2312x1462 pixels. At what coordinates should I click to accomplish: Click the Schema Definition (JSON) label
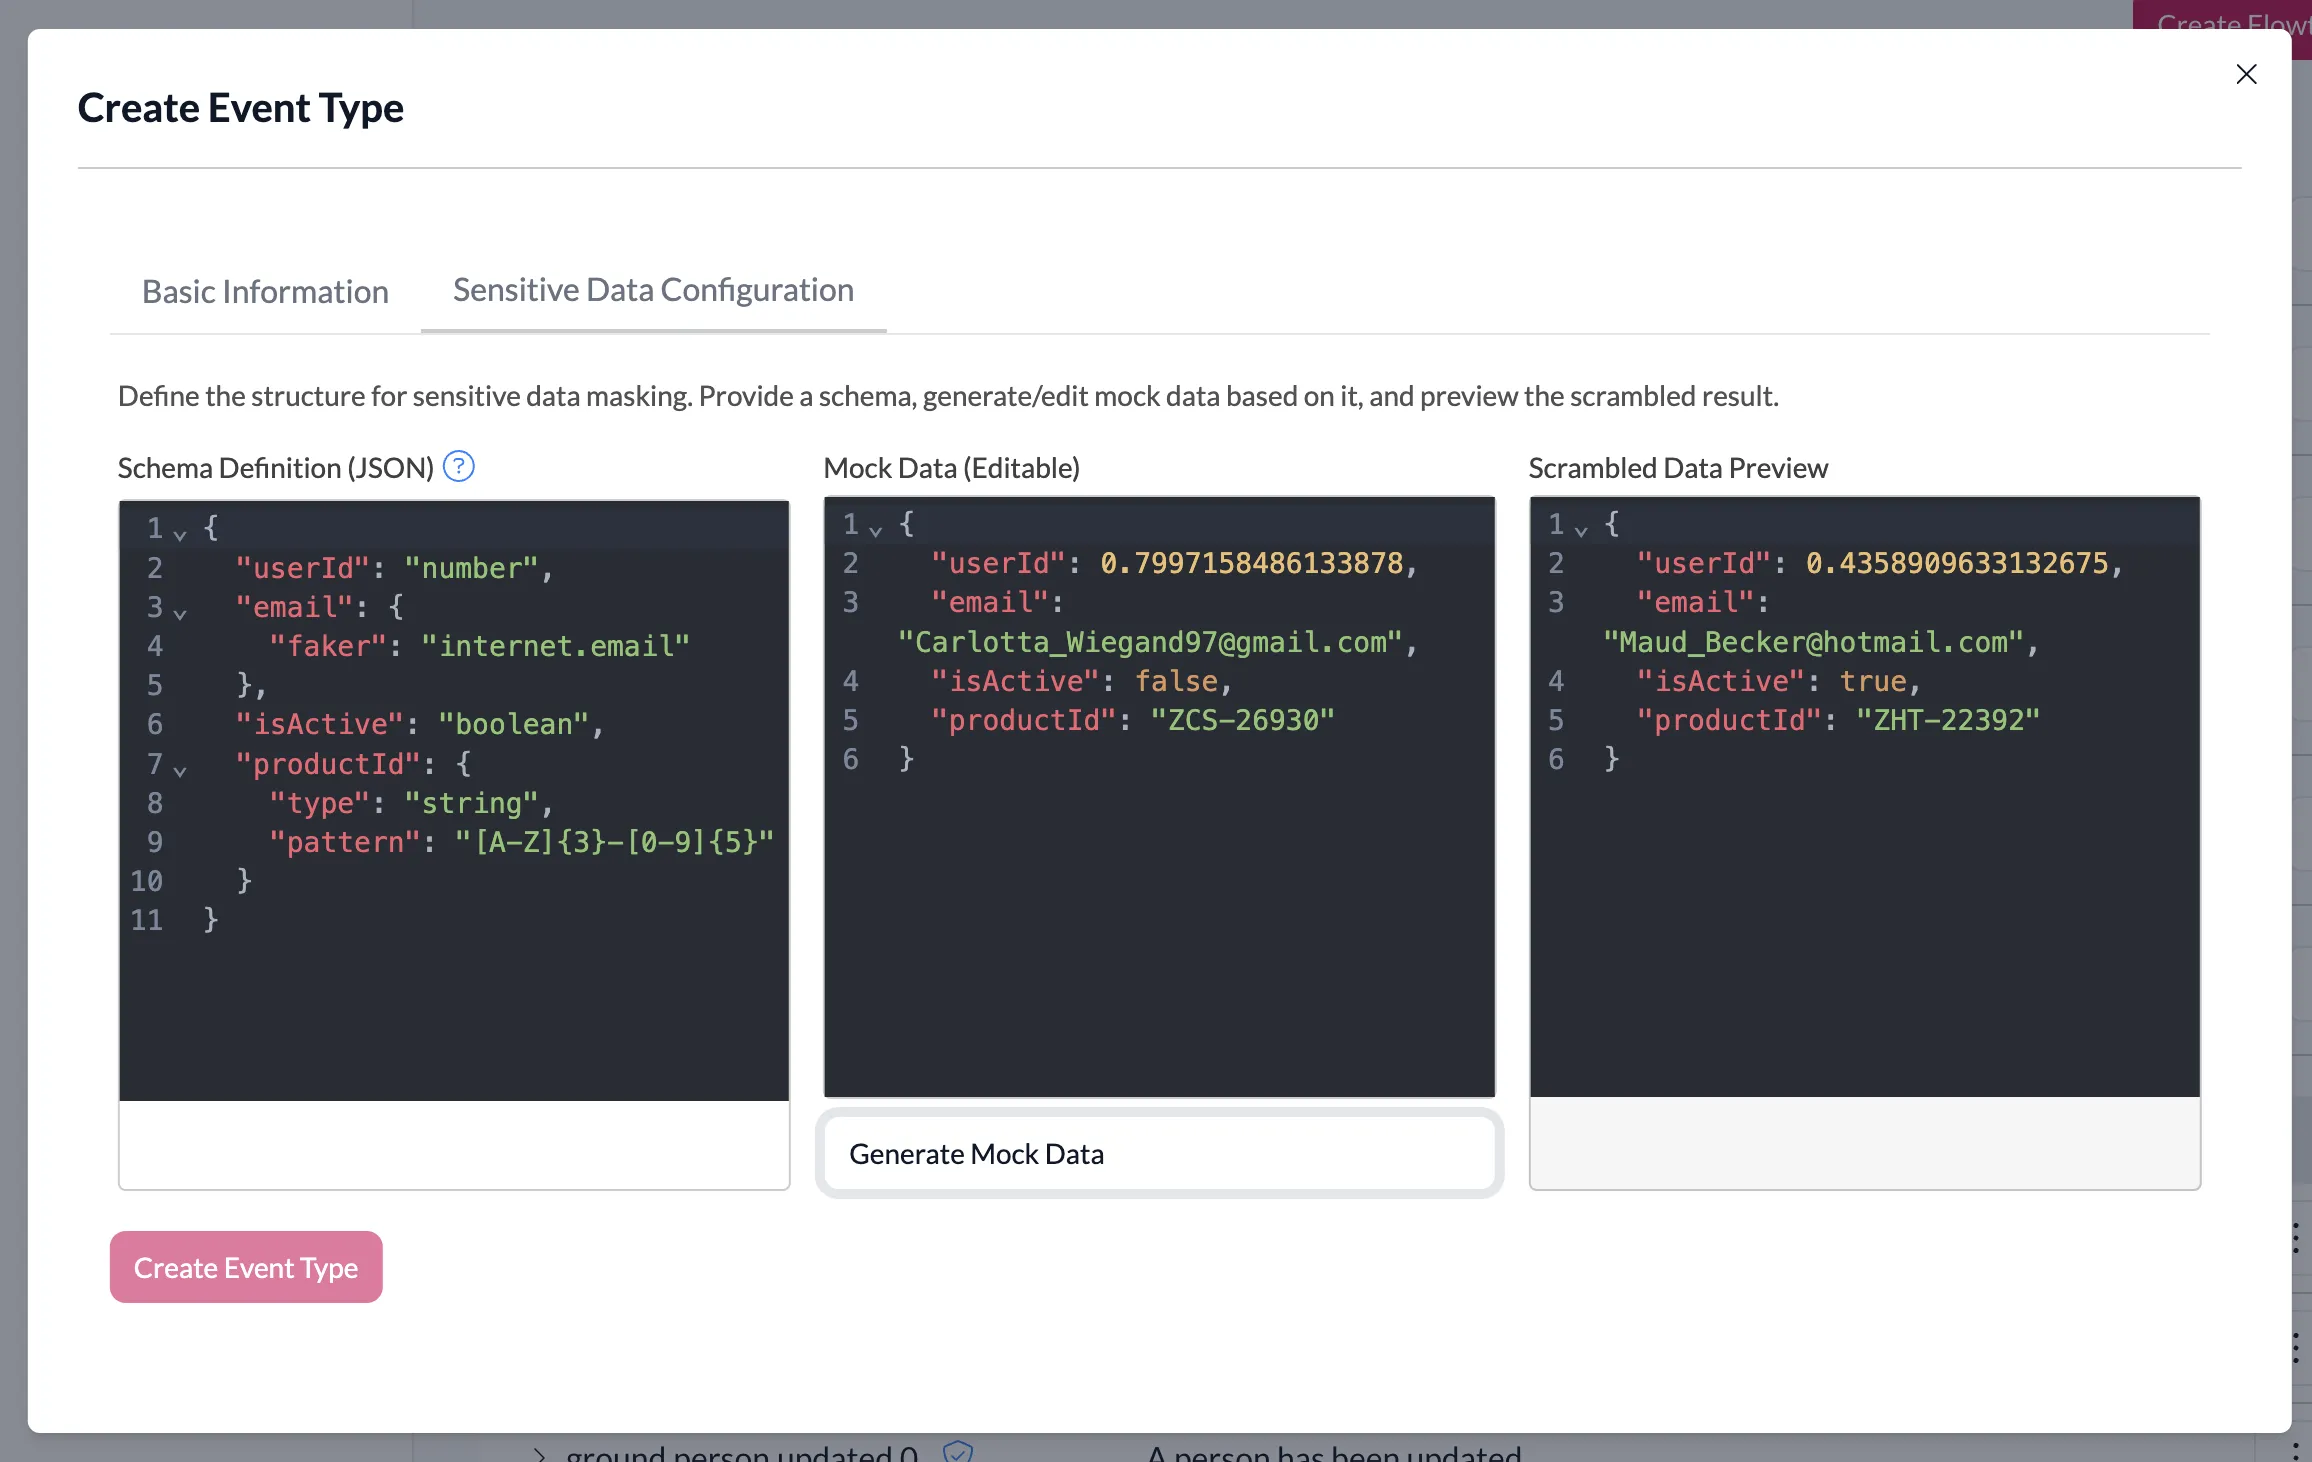[x=276, y=468]
